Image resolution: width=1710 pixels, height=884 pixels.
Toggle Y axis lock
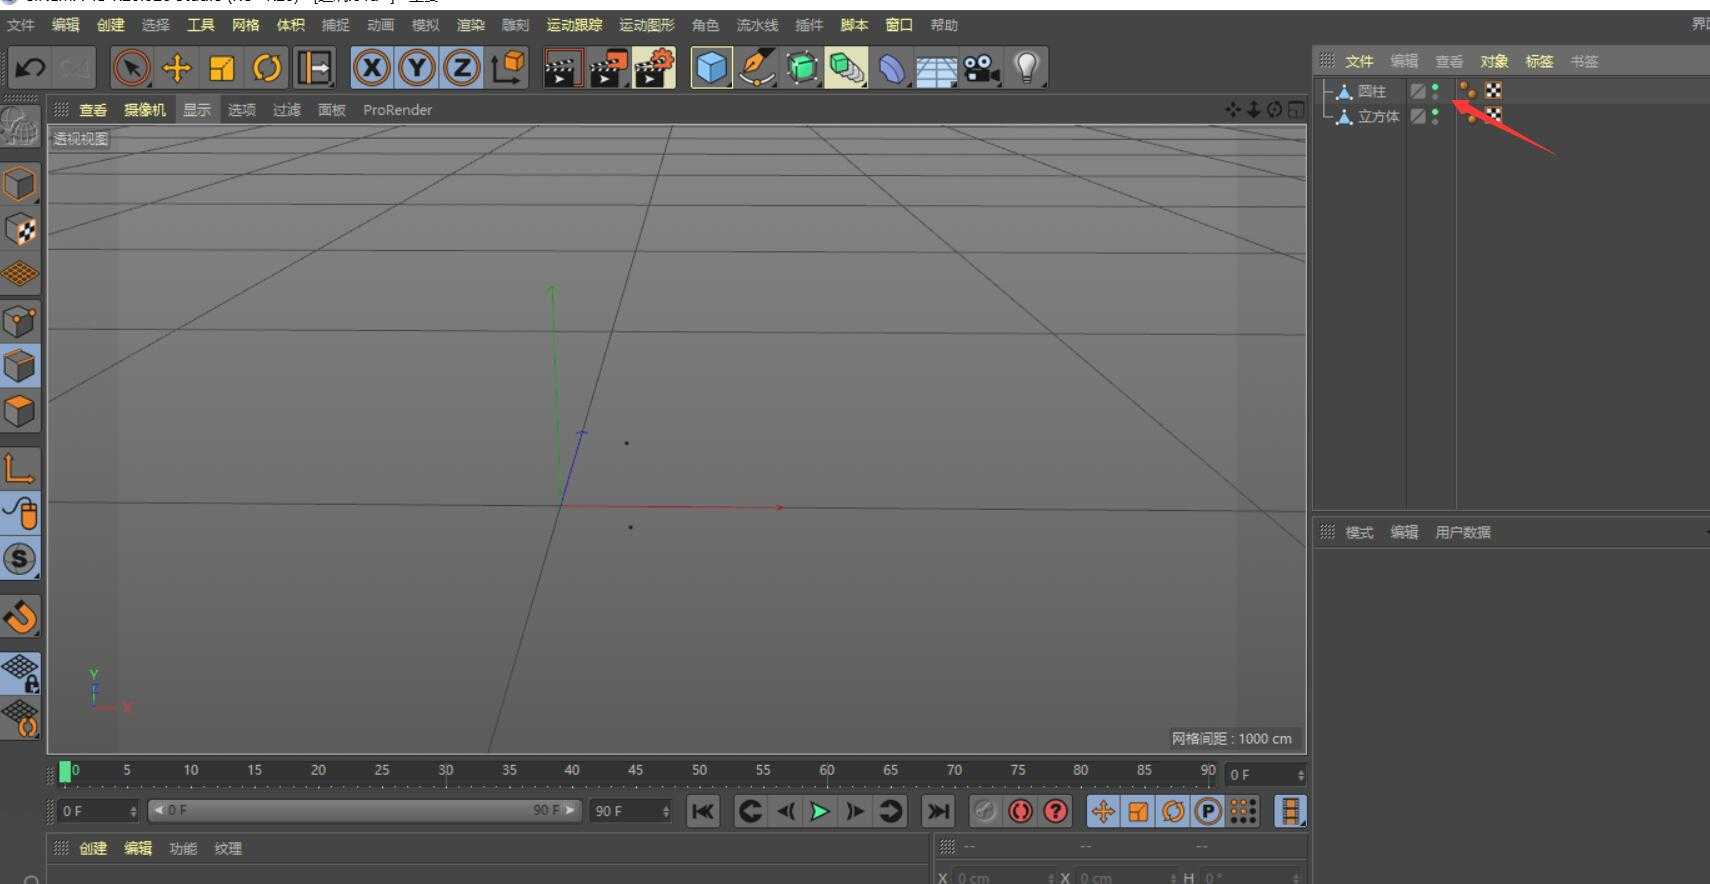417,68
